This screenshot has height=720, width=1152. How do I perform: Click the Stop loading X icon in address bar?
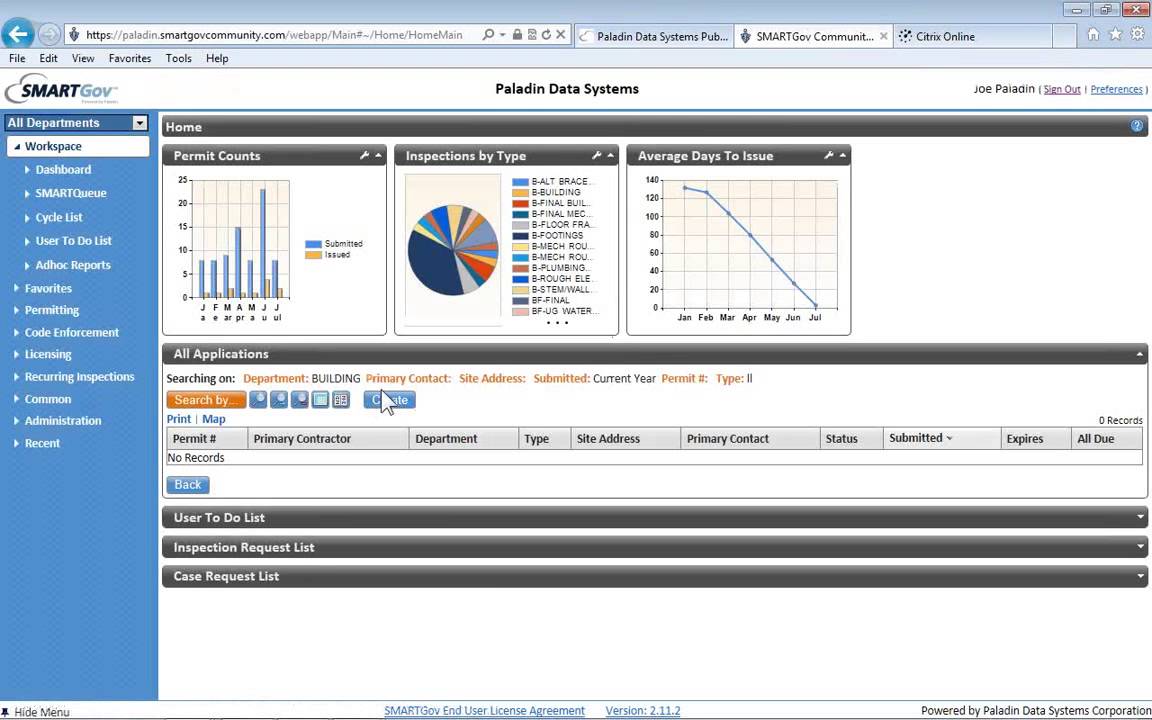[561, 35]
